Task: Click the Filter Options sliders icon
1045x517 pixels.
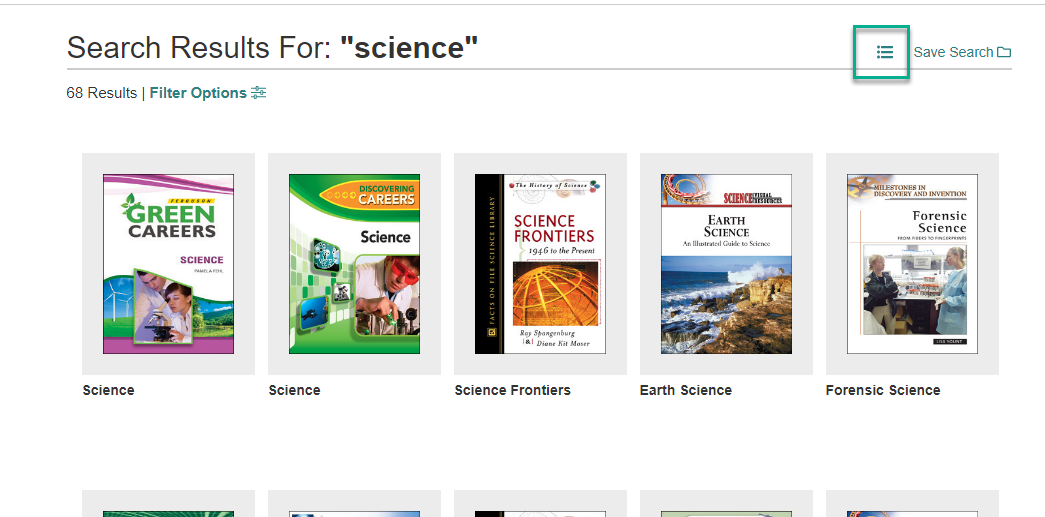Action: coord(259,93)
